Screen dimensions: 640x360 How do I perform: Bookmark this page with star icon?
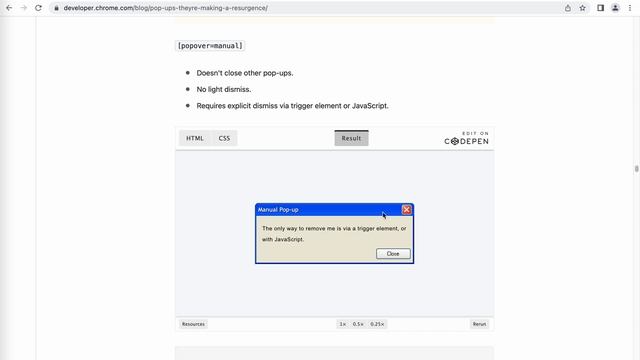[x=582, y=8]
